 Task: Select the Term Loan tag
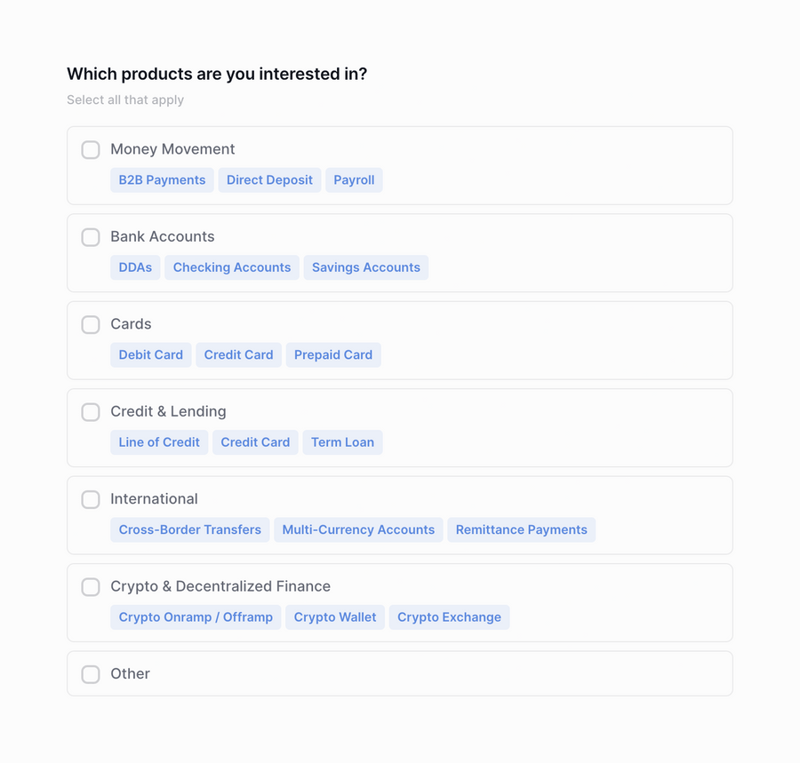[x=342, y=442]
